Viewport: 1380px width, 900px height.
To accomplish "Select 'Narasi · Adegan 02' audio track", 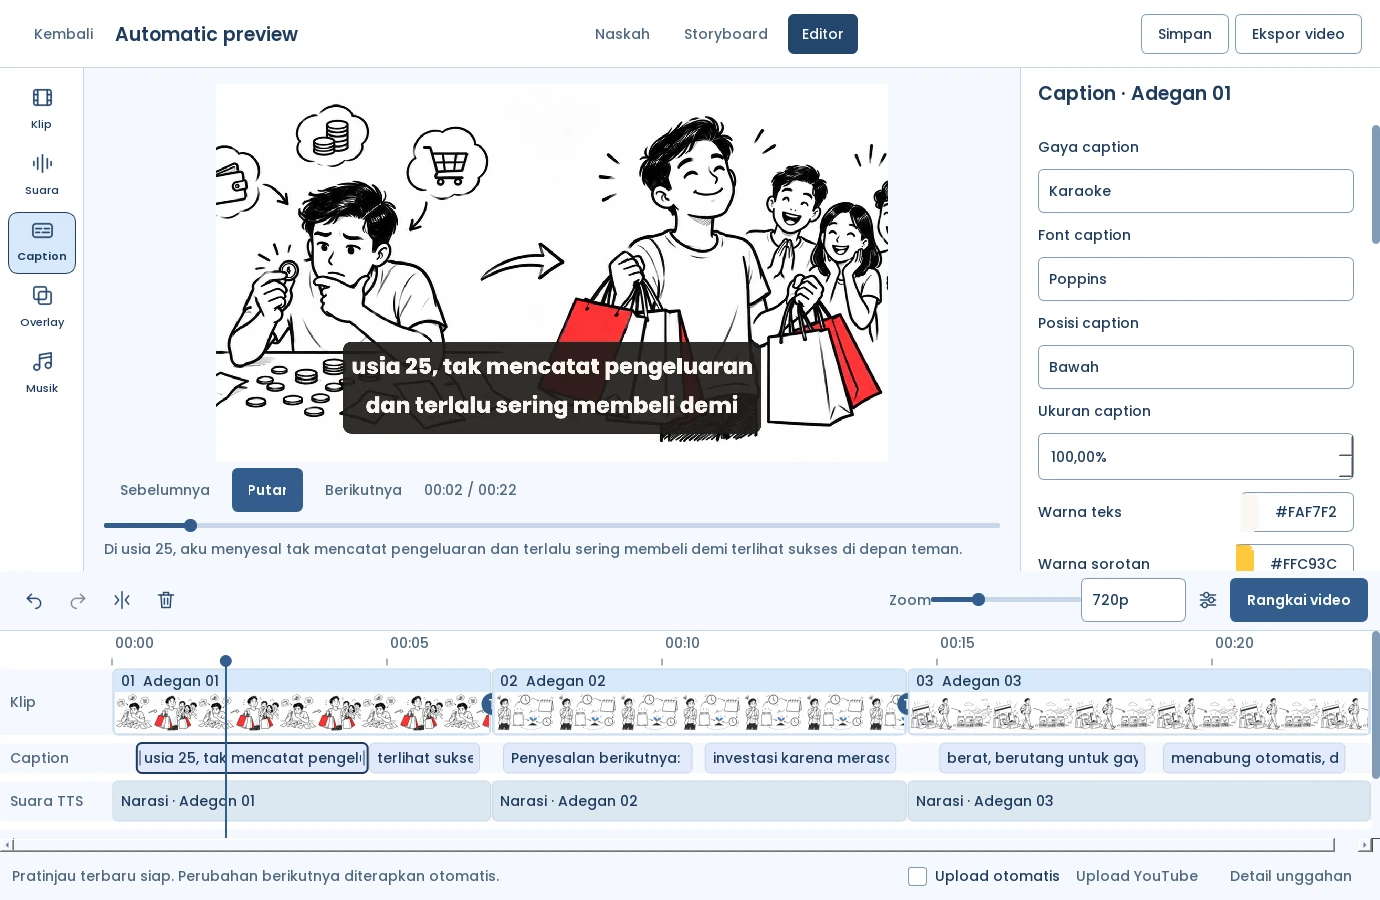I will 699,801.
